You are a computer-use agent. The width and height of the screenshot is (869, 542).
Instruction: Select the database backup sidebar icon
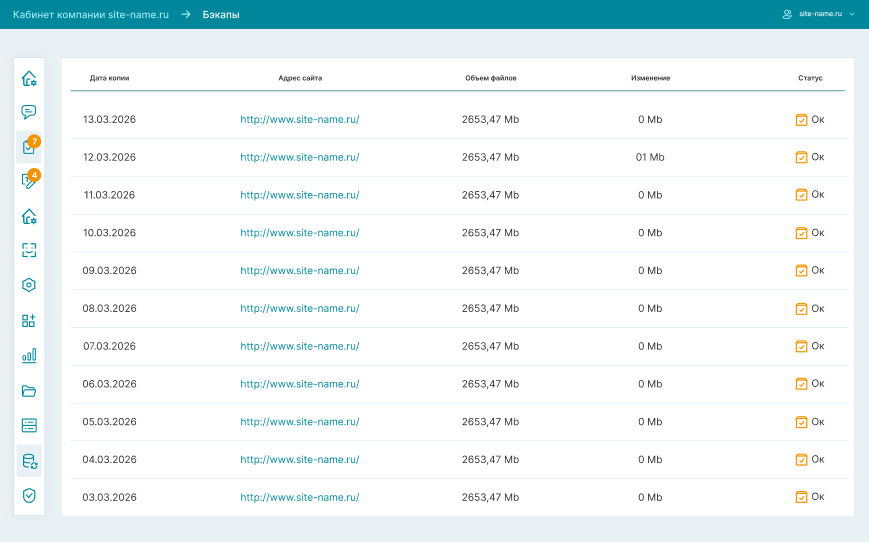pos(29,461)
